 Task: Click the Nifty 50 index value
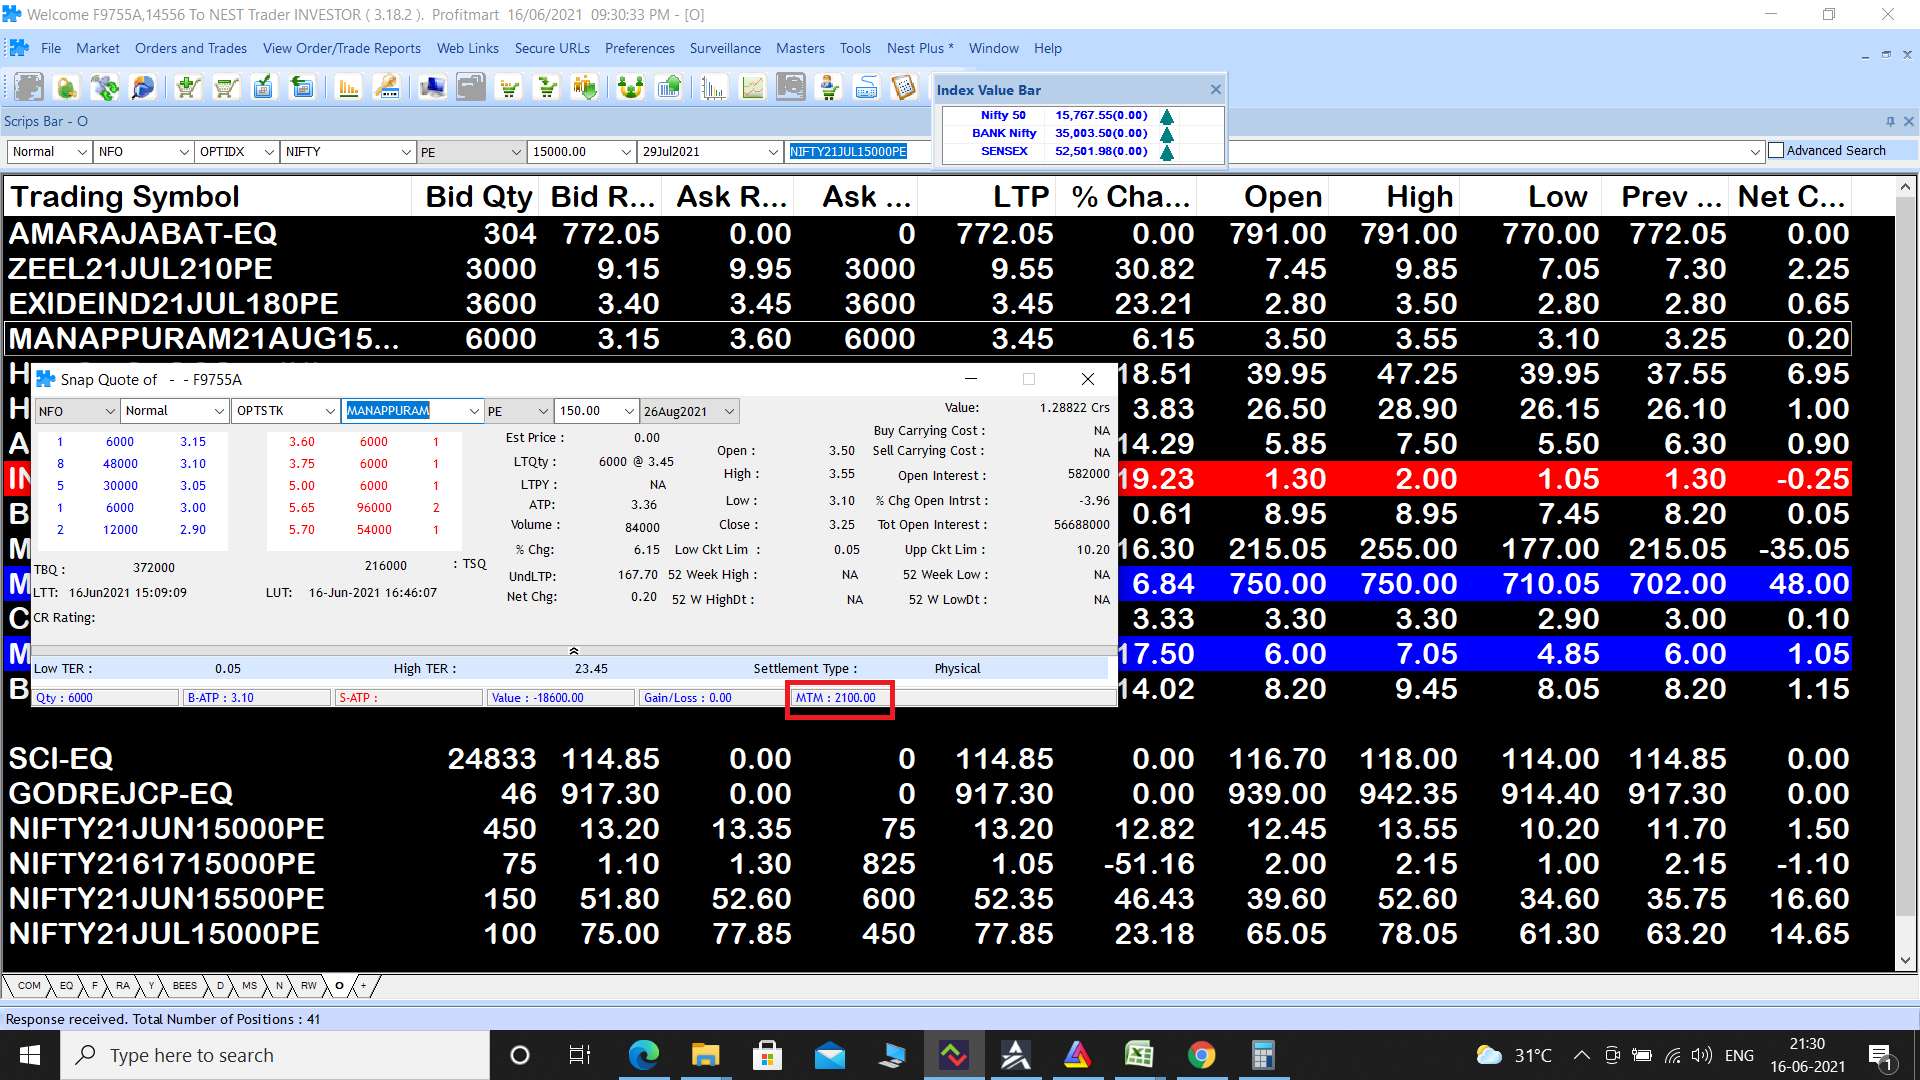[x=1101, y=115]
